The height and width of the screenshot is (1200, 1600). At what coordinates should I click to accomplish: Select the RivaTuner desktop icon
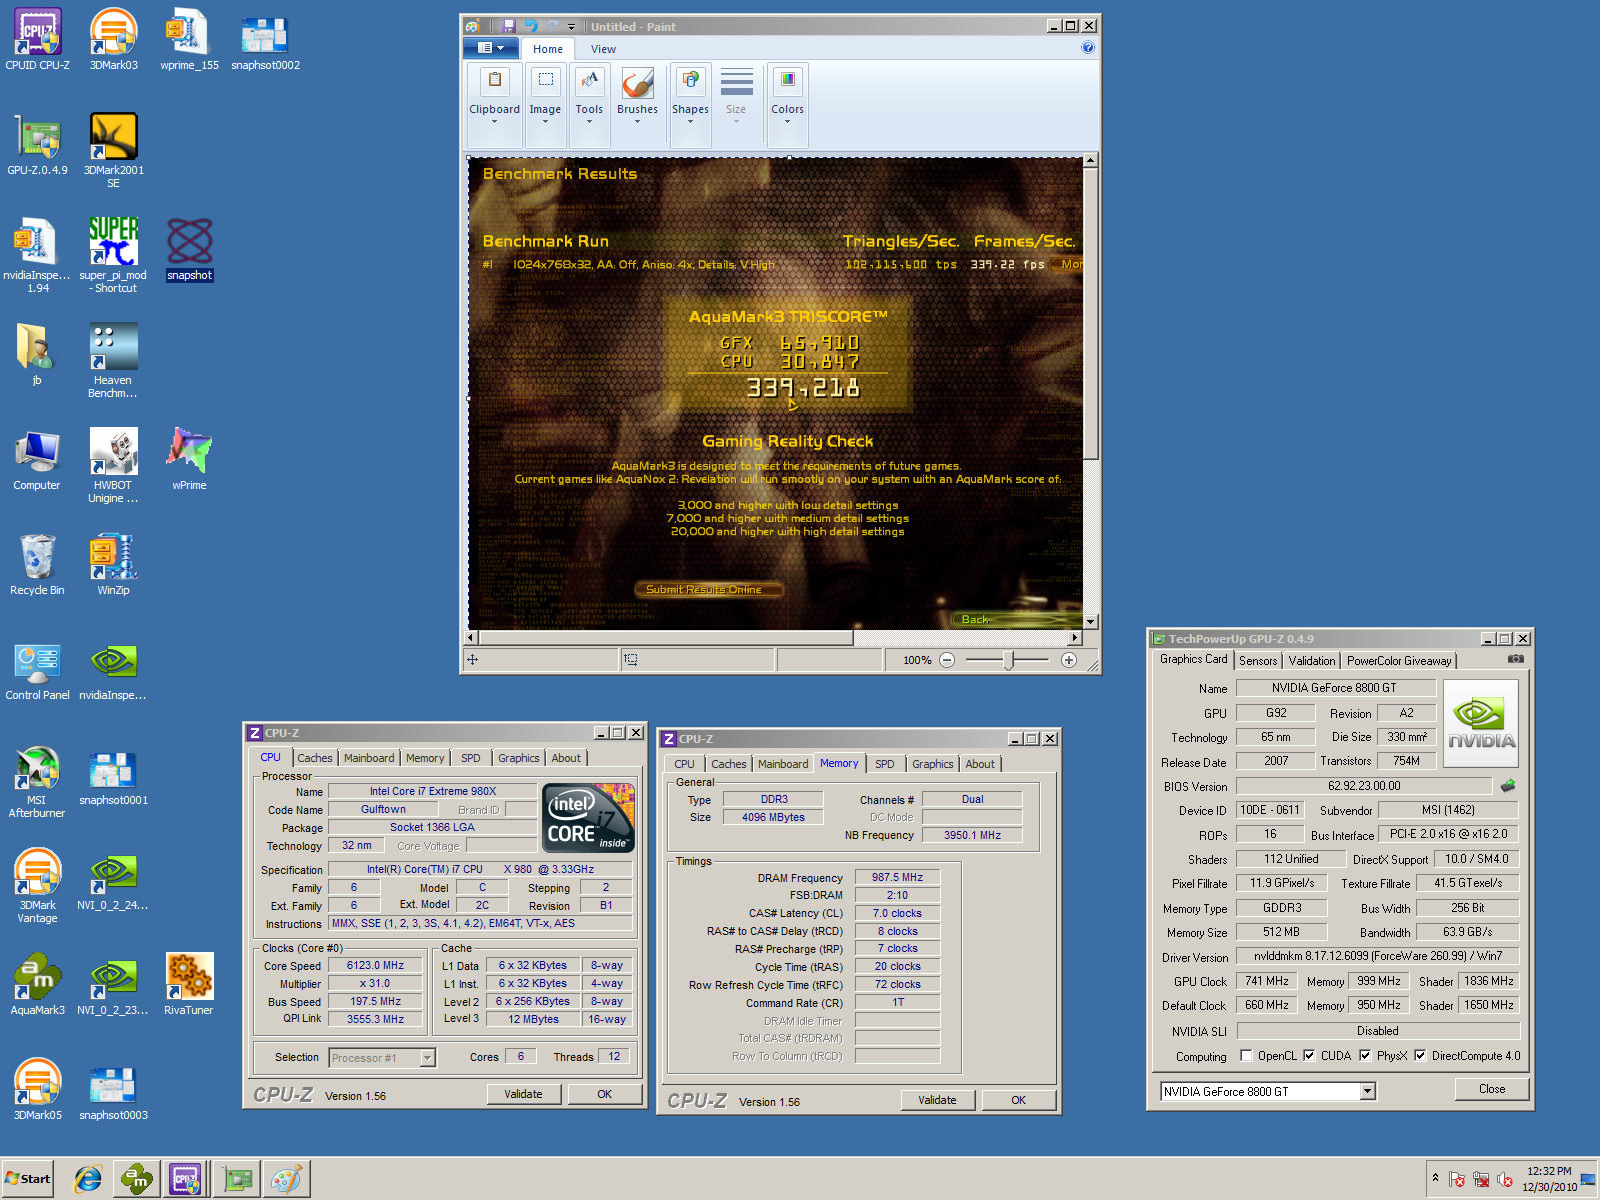[x=189, y=983]
